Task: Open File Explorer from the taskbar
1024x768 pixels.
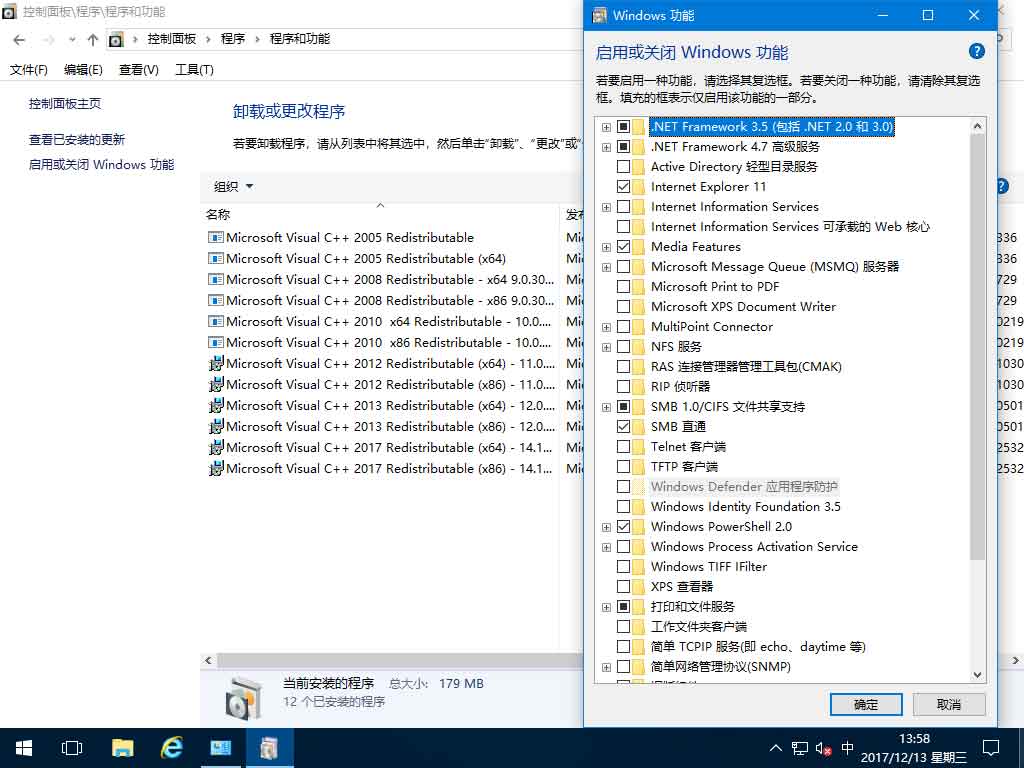Action: (123, 748)
